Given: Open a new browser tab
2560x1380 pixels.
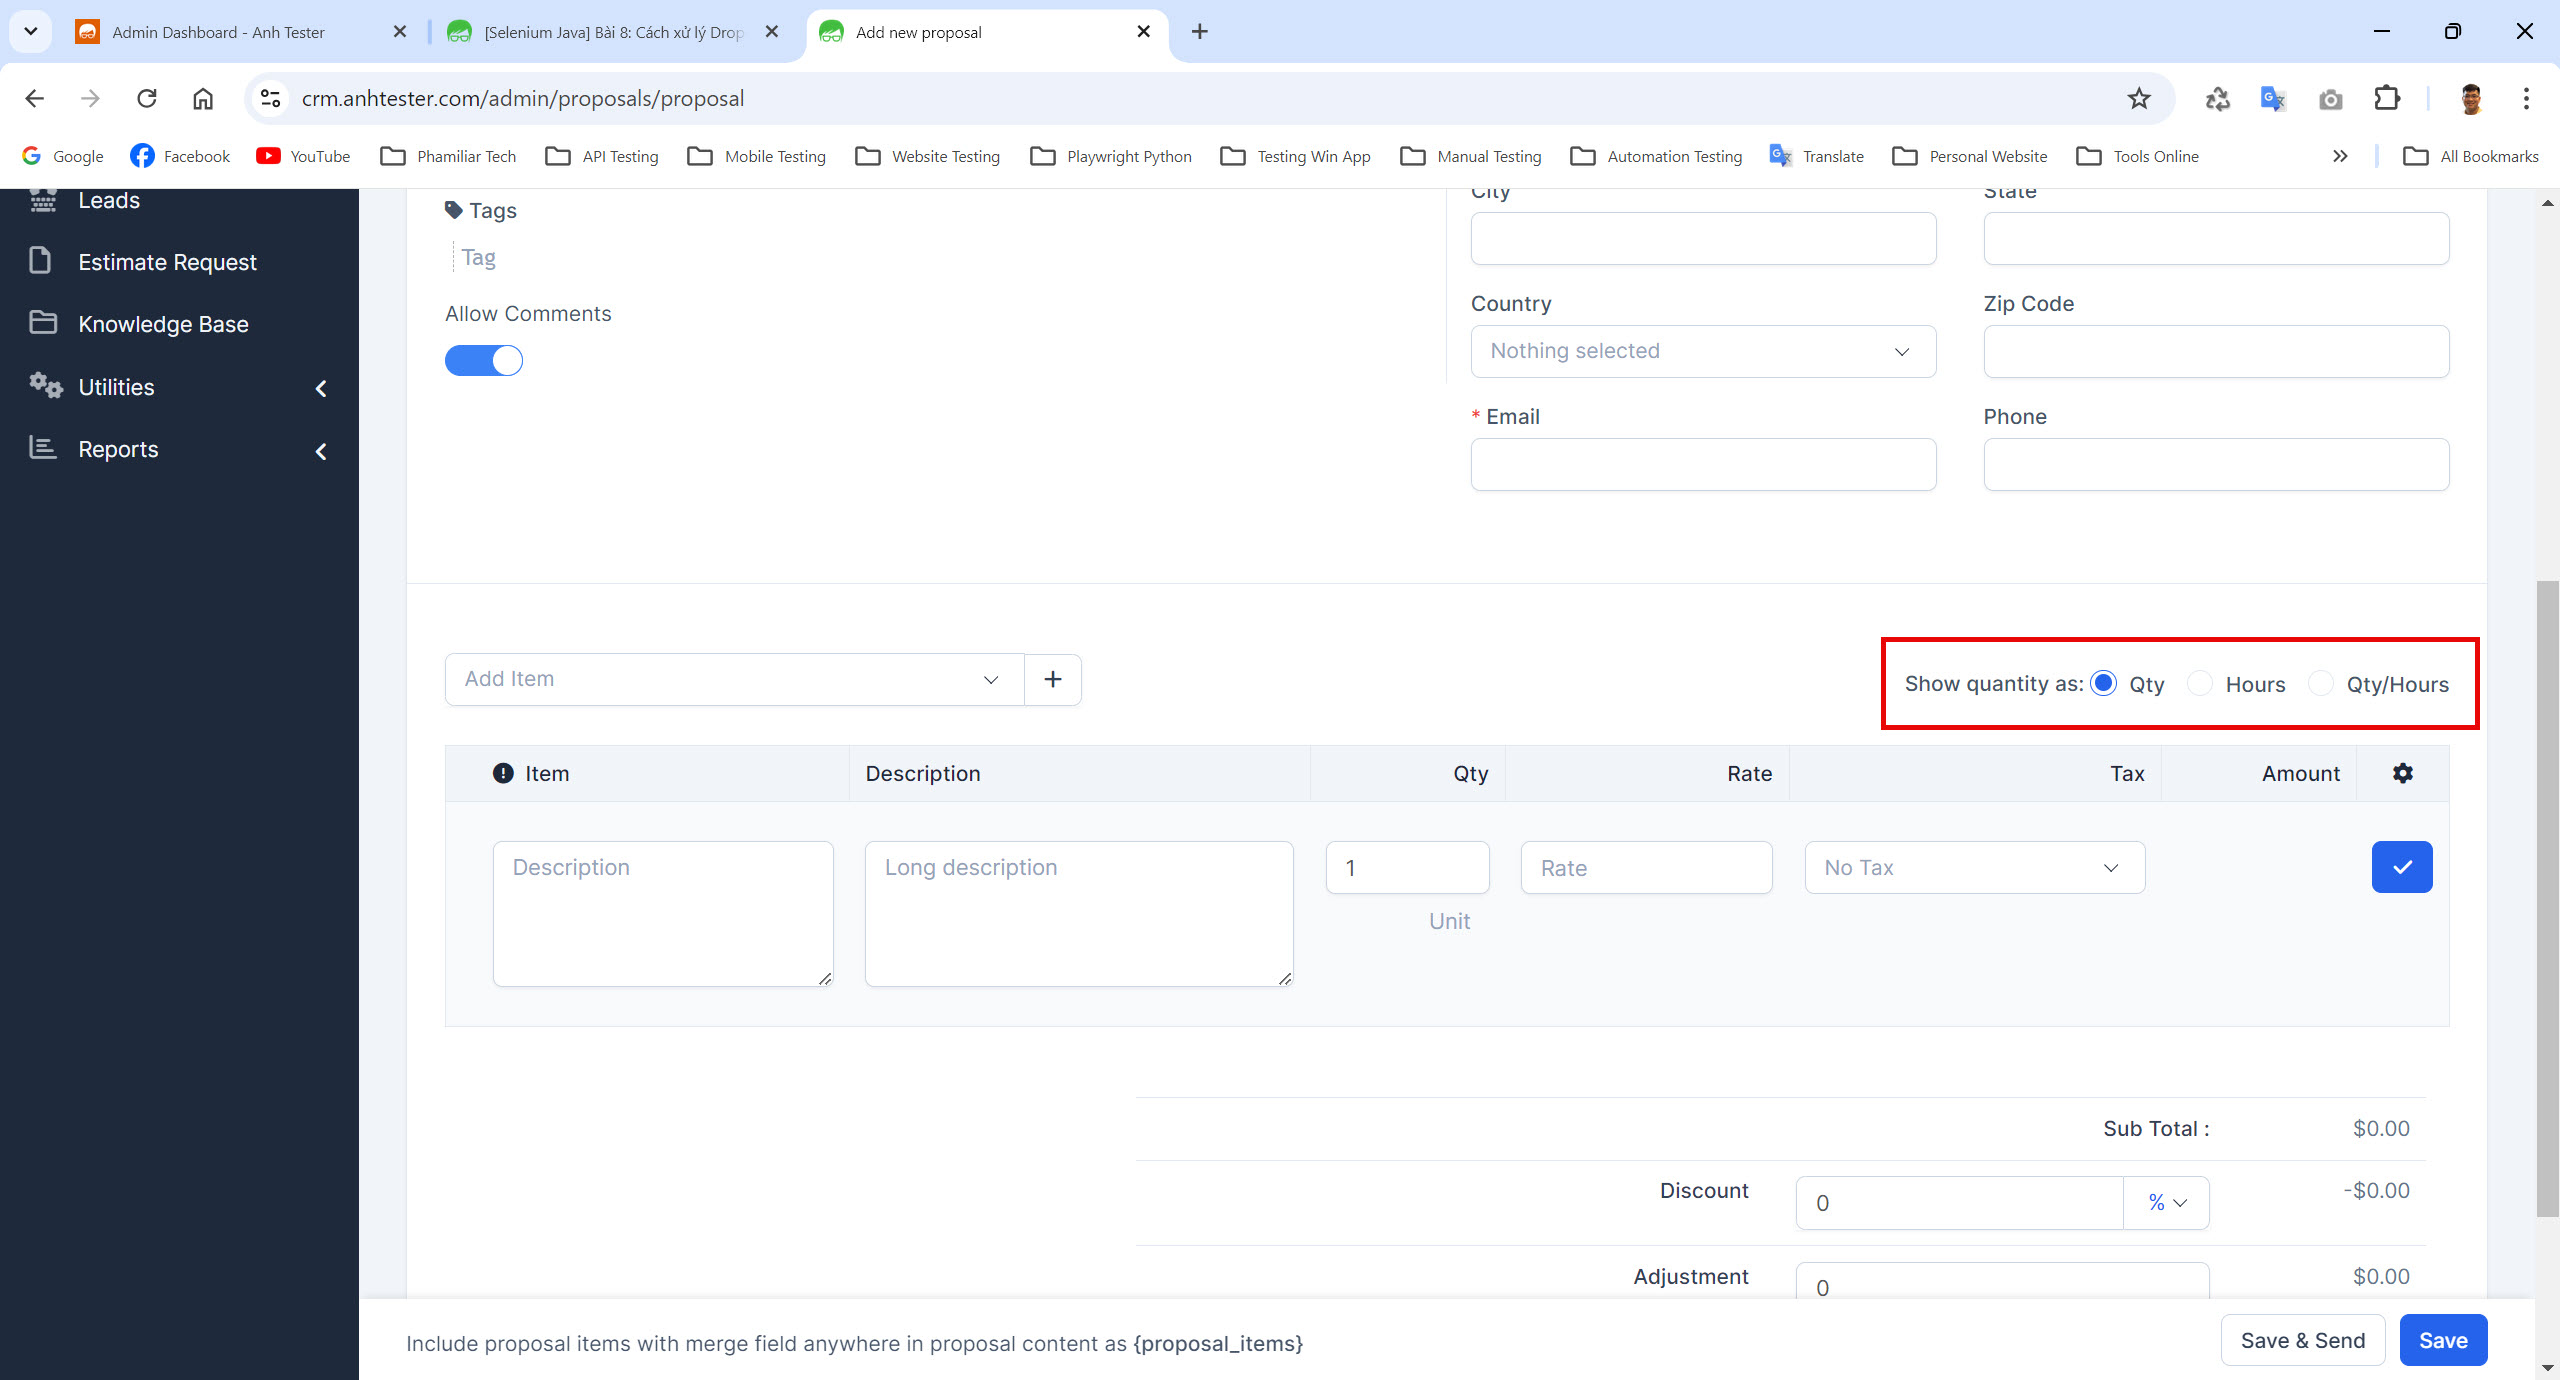Looking at the screenshot, I should (1200, 32).
